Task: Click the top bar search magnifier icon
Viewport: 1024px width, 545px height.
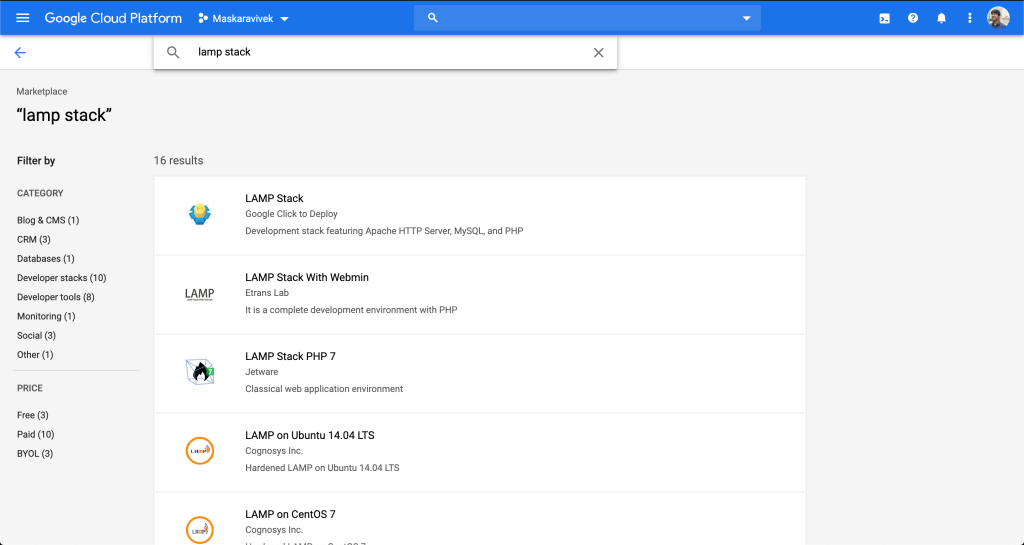Action: tap(432, 18)
